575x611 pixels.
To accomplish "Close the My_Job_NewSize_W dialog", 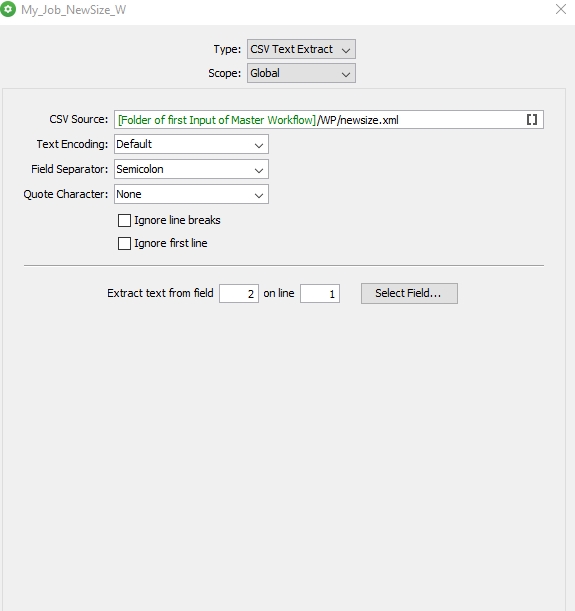I will (x=561, y=9).
